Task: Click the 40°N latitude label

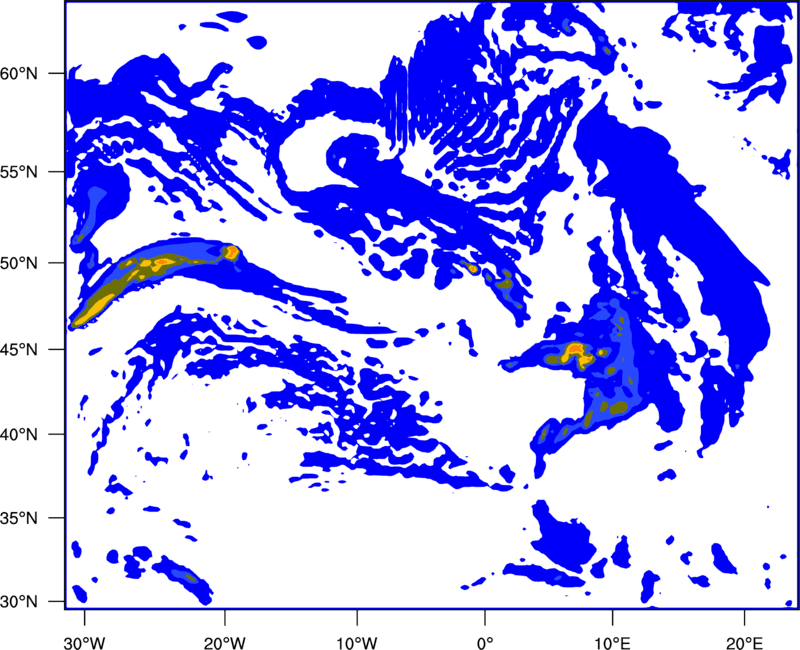Action: pos(19,434)
